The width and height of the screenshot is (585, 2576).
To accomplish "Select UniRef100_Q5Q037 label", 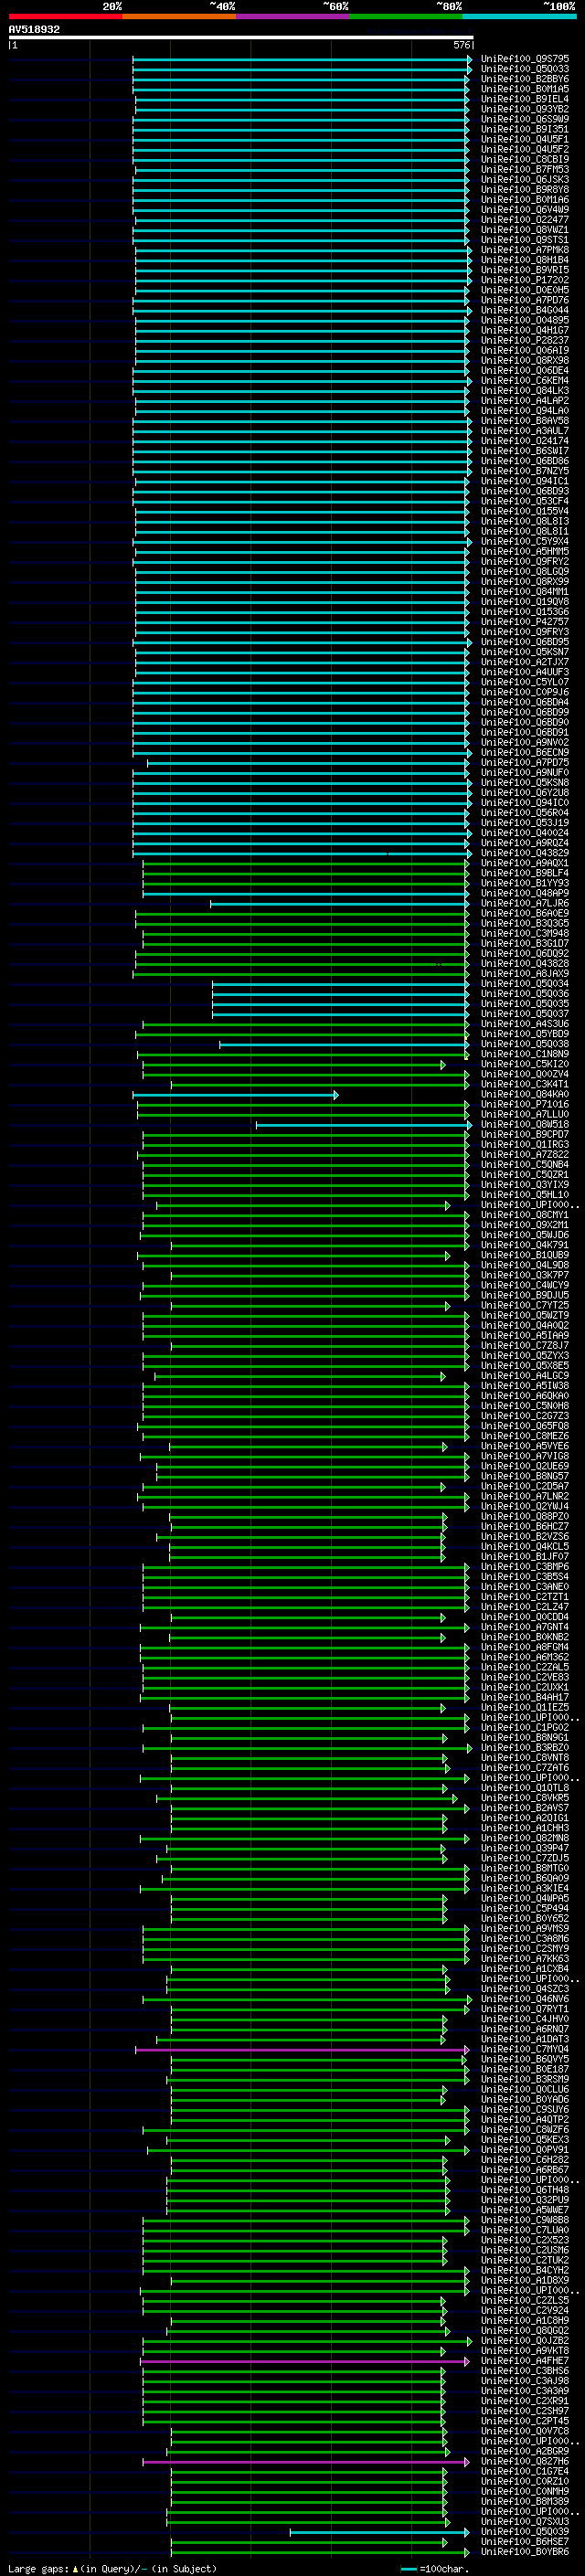I will pyautogui.click(x=525, y=1014).
